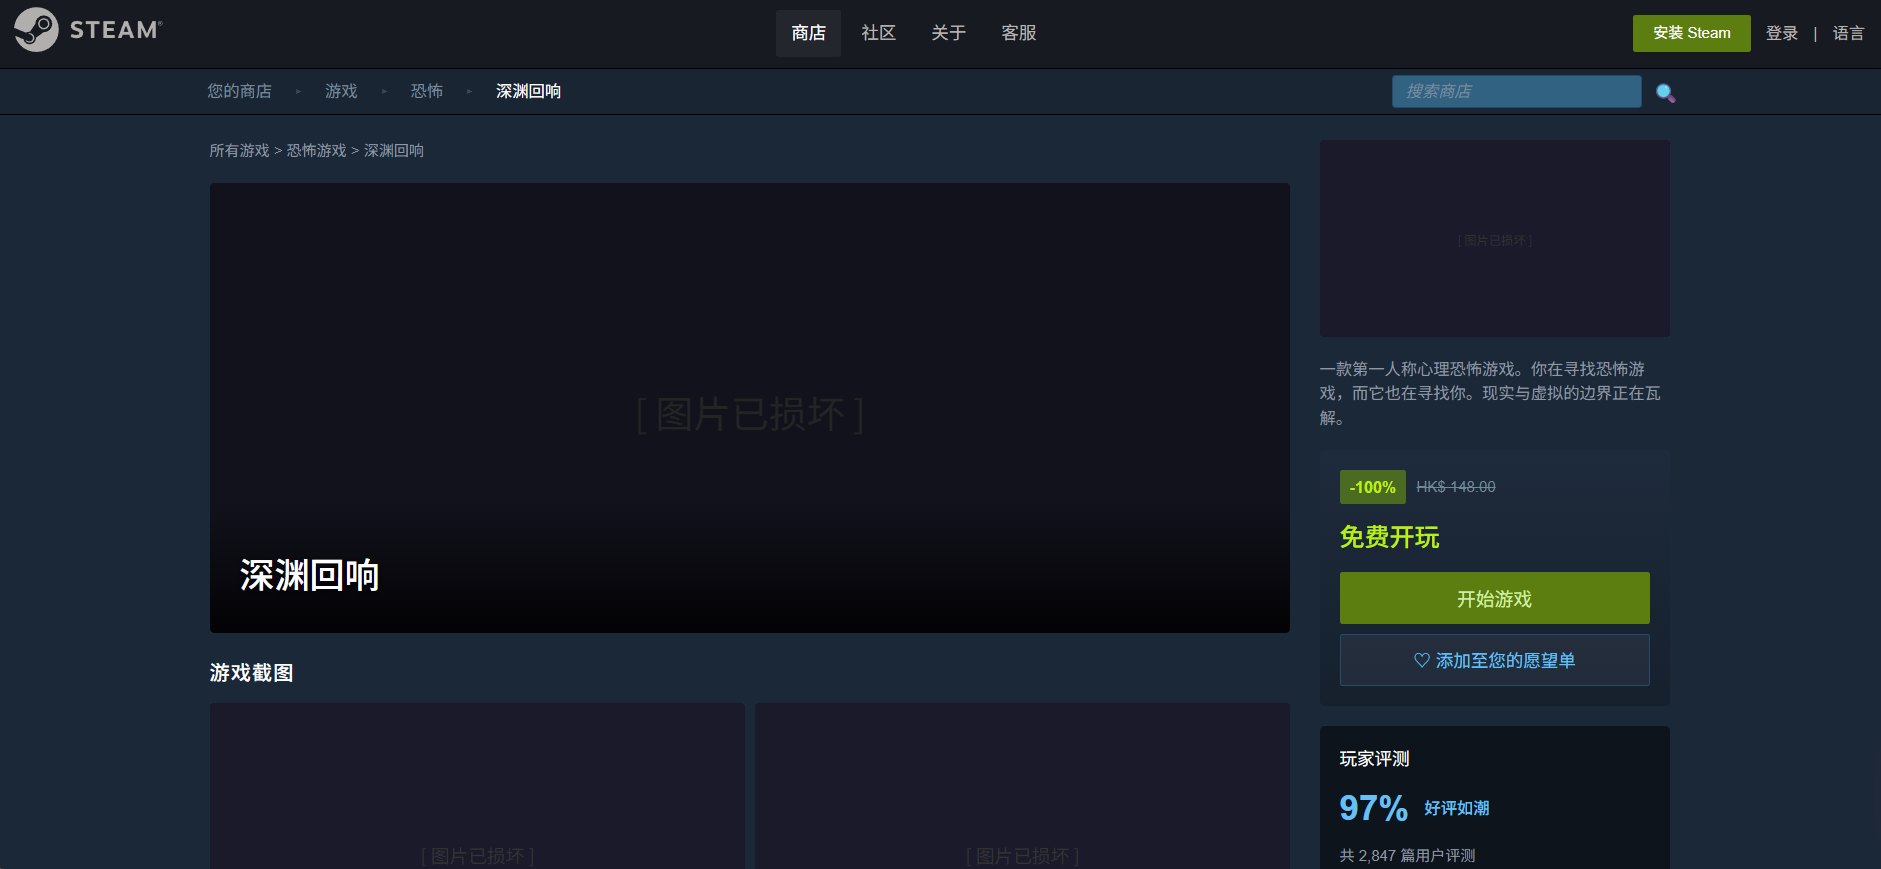Follow the 所有游戏 breadcrumb link
1881x869 pixels.
239,150
